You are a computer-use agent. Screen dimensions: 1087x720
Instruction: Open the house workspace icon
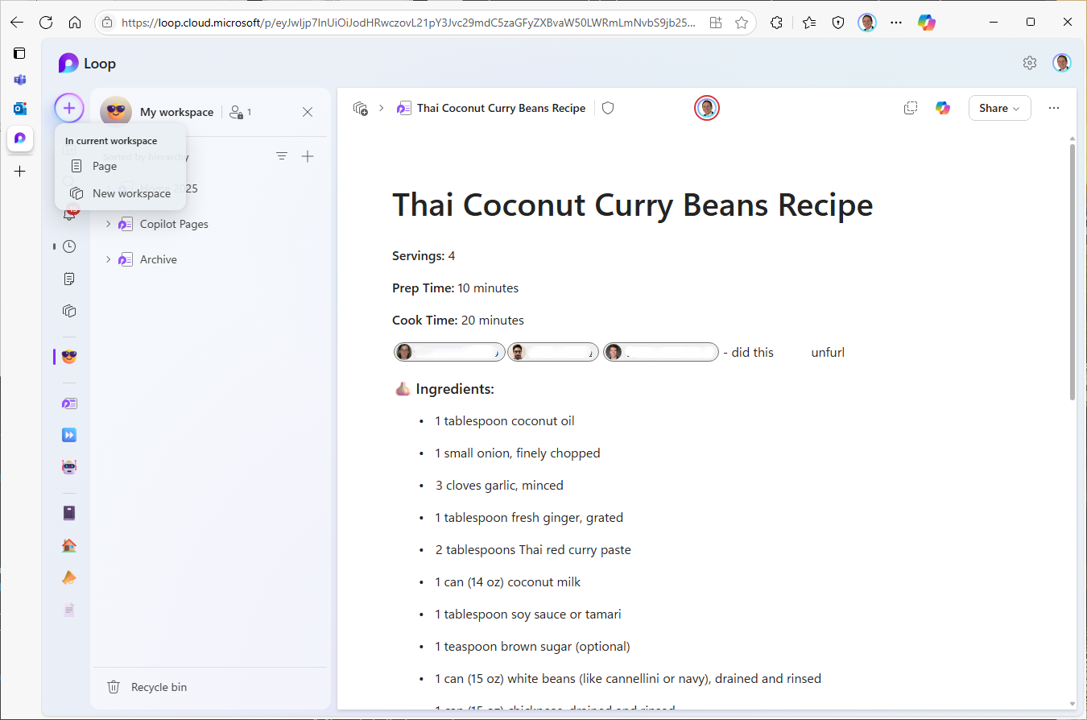69,545
